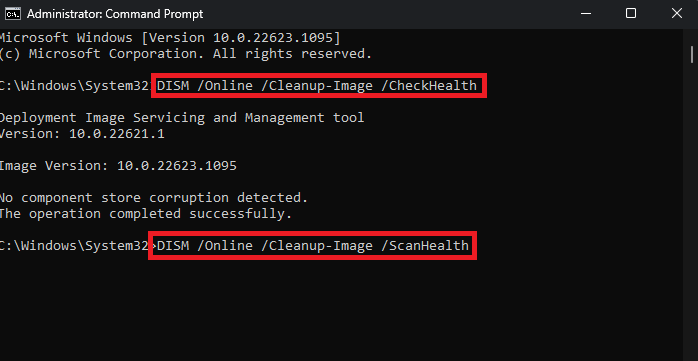The height and width of the screenshot is (361, 698).
Task: Click the first C:\Windows\System32 prompt path
Action: pyautogui.click(x=75, y=85)
